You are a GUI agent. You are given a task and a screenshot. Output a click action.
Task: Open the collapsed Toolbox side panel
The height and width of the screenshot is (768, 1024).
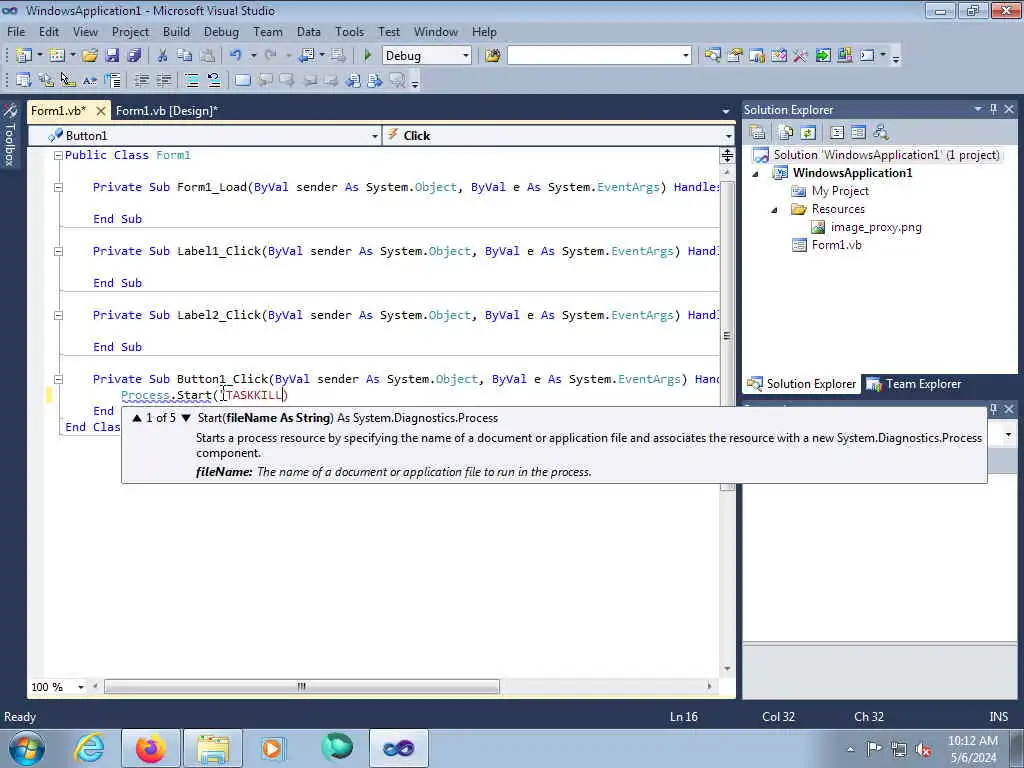click(10, 135)
